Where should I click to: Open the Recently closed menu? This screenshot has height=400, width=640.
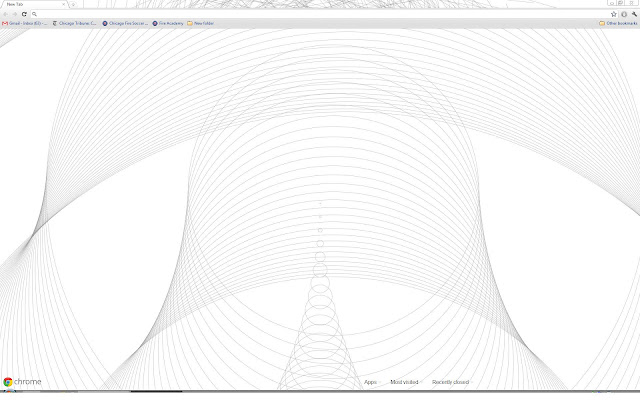[x=450, y=382]
